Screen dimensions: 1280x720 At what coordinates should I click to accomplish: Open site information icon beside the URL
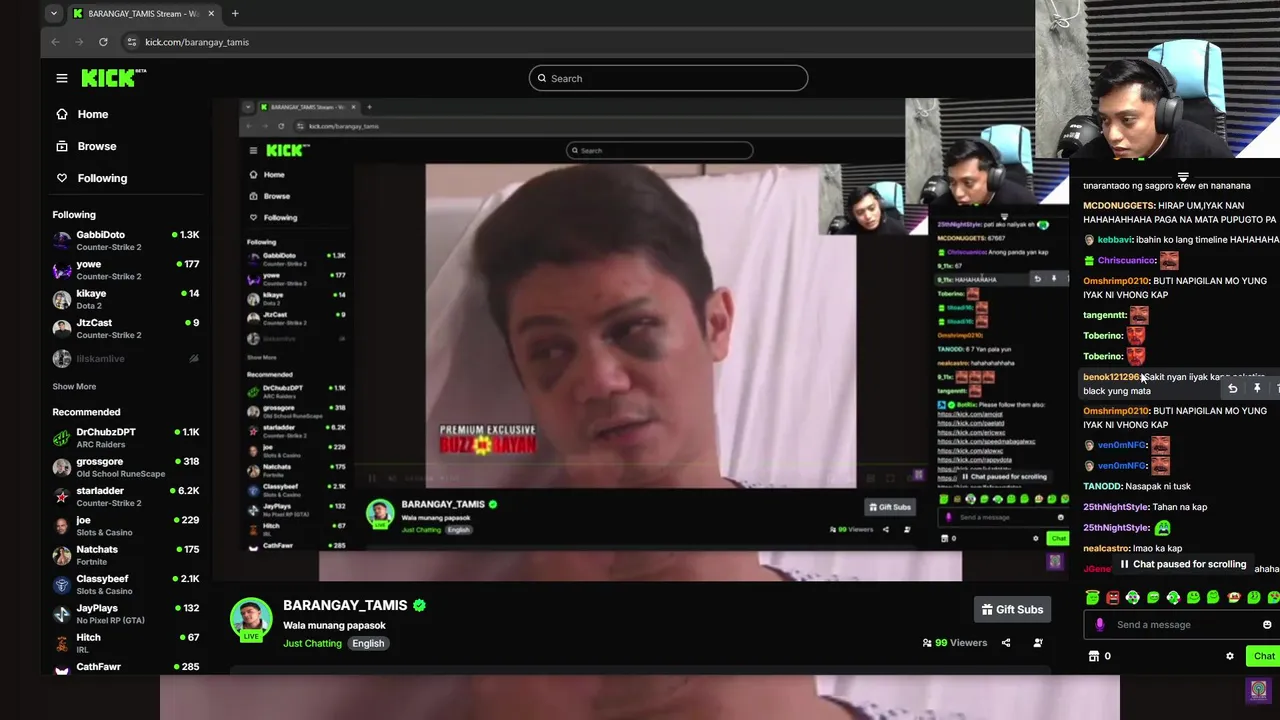(x=131, y=42)
